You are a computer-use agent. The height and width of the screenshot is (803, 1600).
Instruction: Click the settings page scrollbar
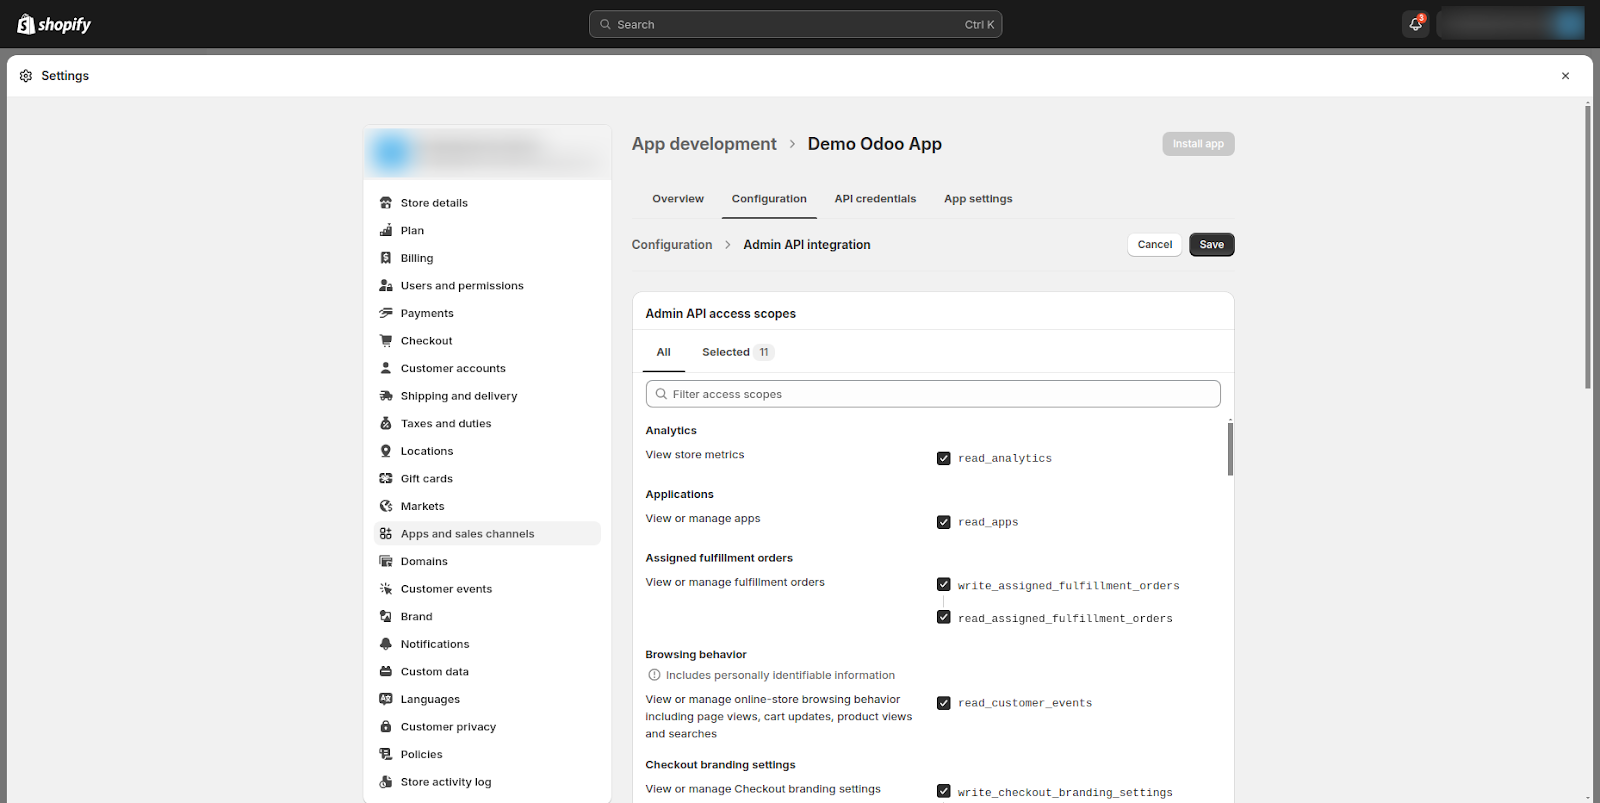(1588, 246)
